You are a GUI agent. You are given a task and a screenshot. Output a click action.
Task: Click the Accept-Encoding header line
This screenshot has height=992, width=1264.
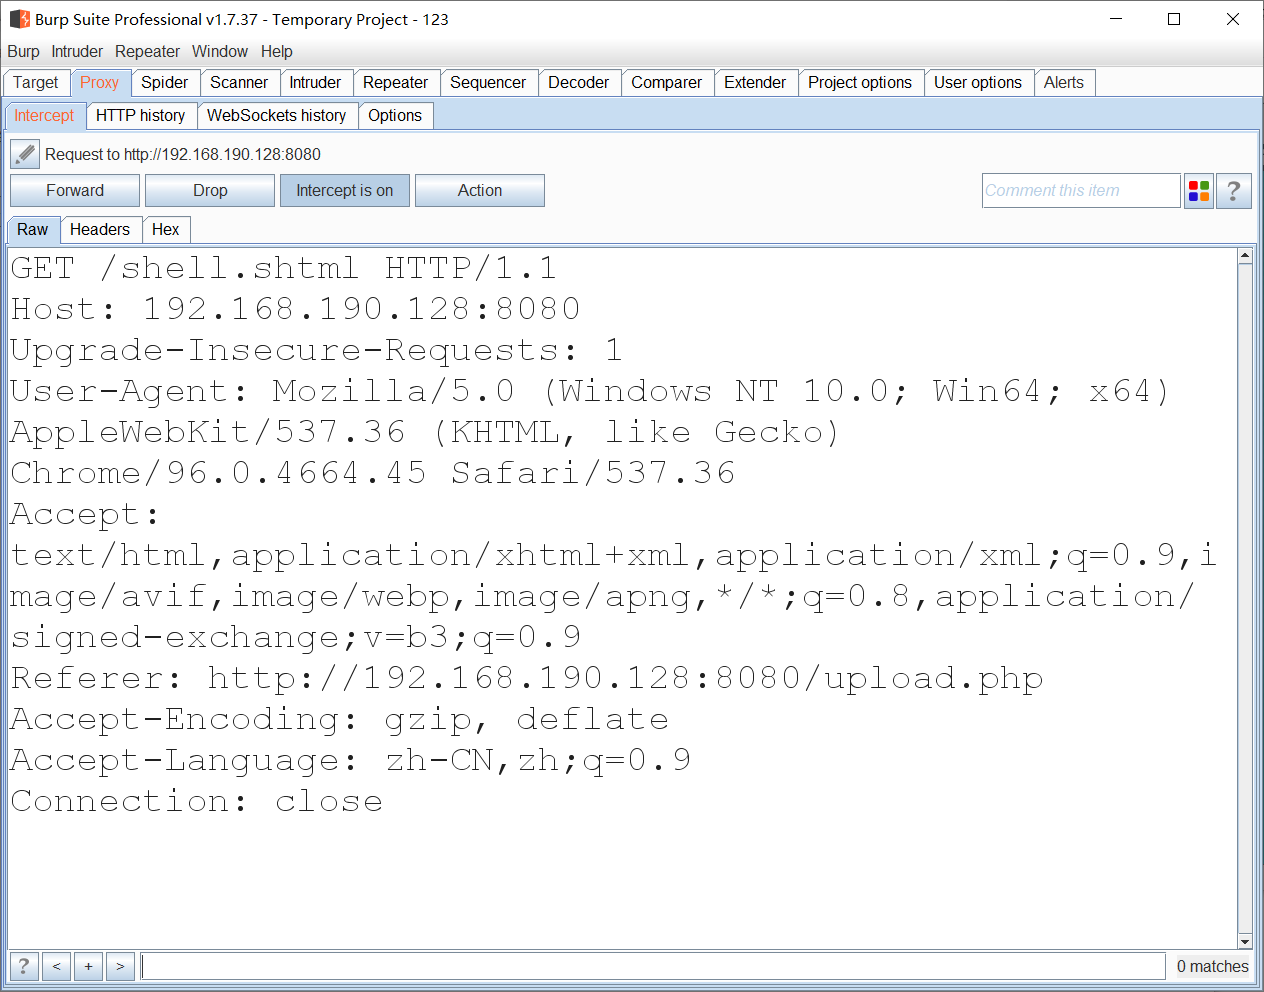[x=339, y=719]
